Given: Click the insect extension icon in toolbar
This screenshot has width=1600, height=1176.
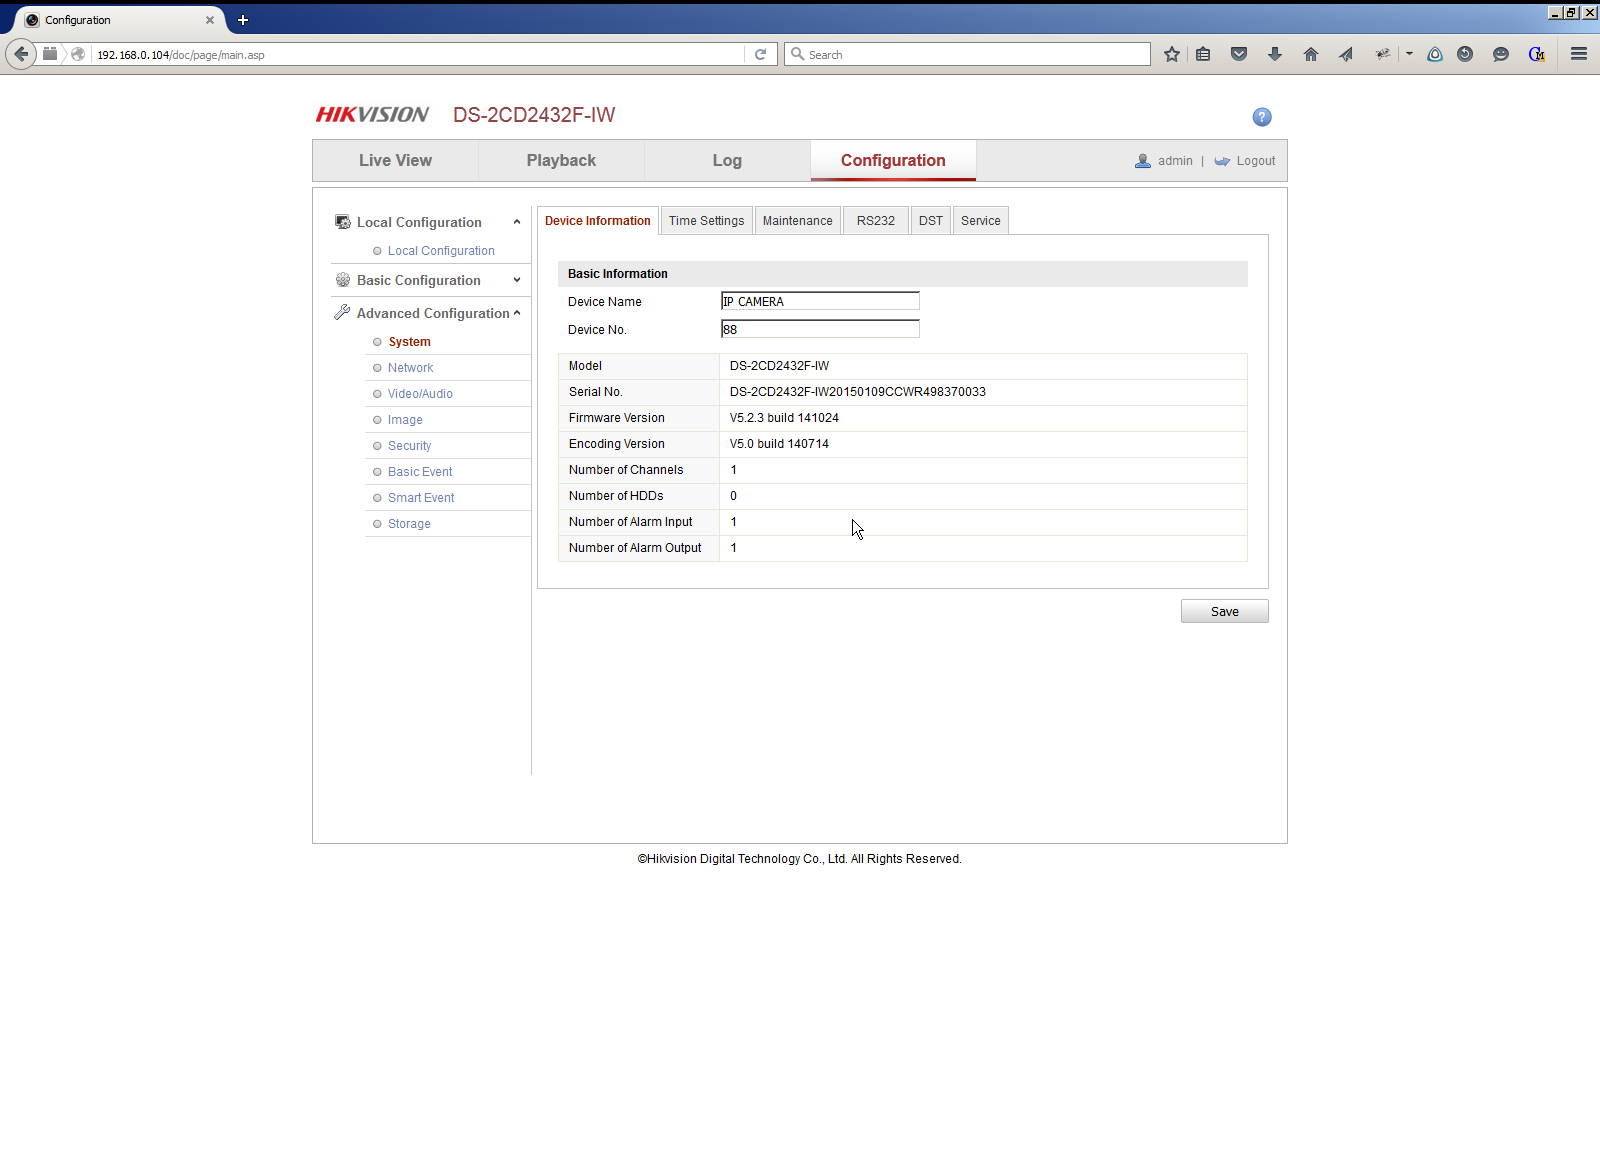Looking at the screenshot, I should (x=1383, y=54).
